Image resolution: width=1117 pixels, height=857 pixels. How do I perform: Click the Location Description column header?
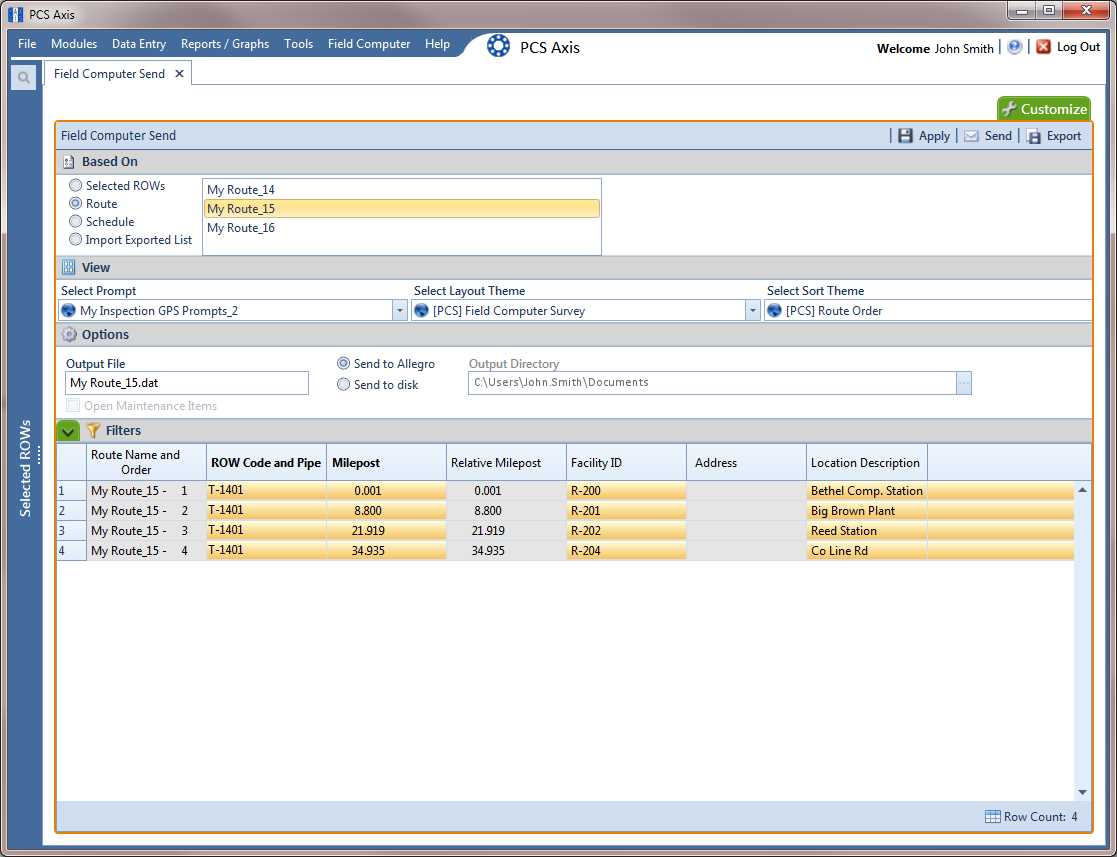pyautogui.click(x=867, y=462)
